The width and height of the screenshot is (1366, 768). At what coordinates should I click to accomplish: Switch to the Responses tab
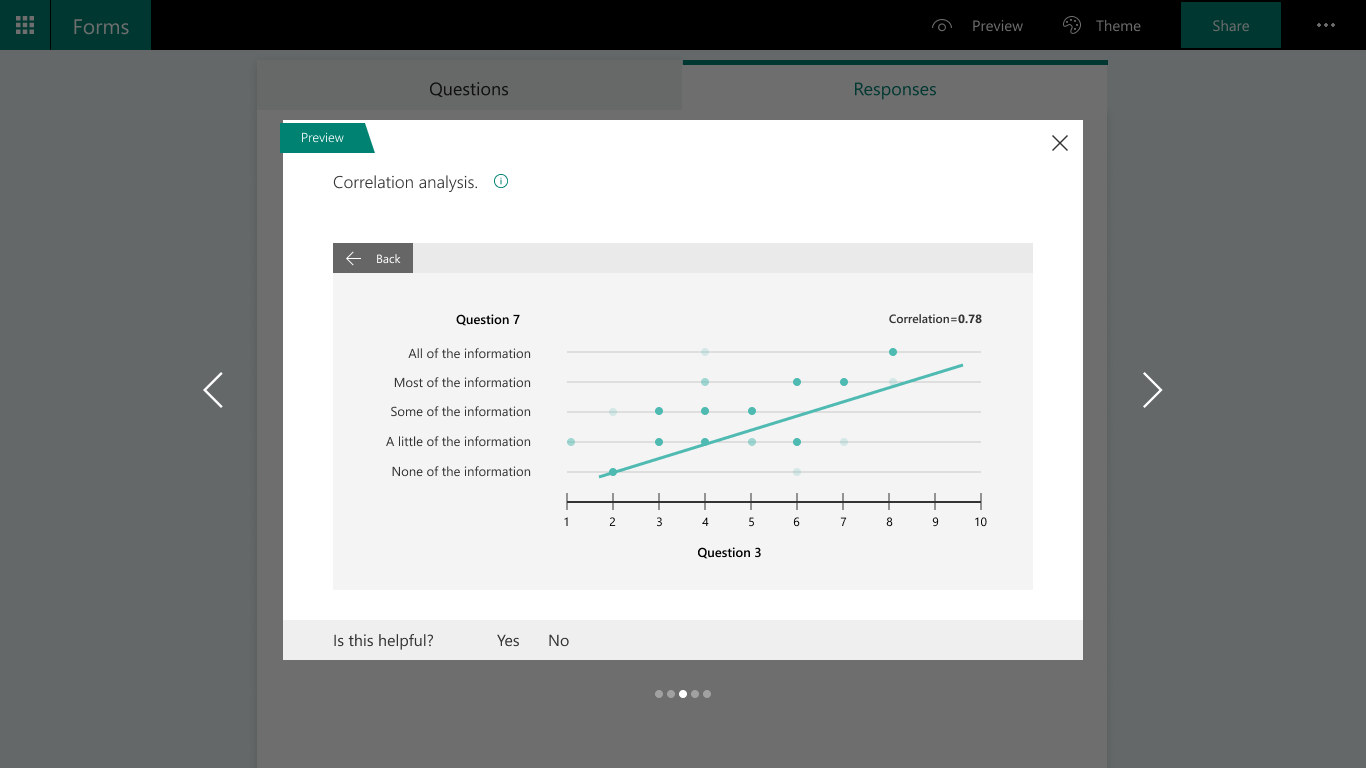[895, 89]
